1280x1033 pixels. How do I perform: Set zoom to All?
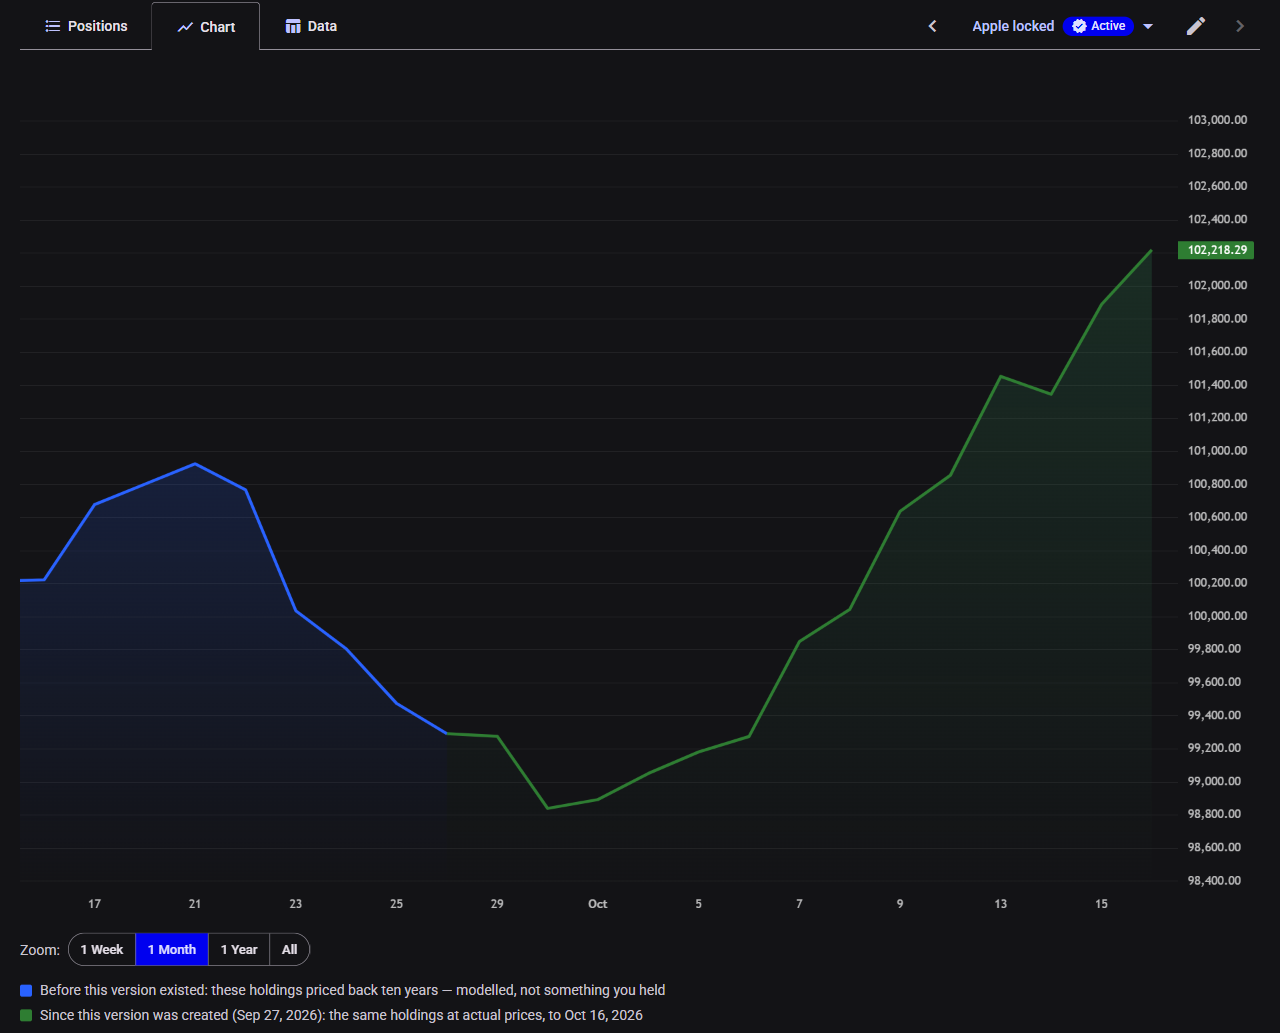289,949
